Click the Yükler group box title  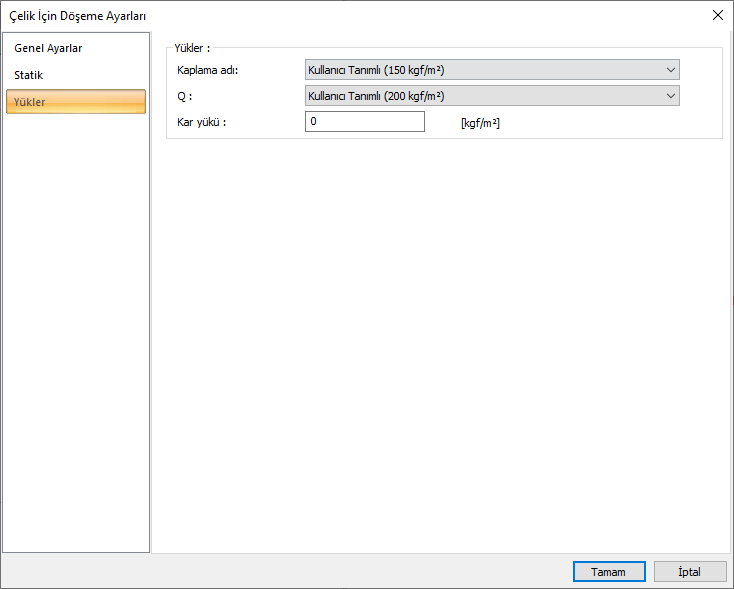click(x=192, y=48)
